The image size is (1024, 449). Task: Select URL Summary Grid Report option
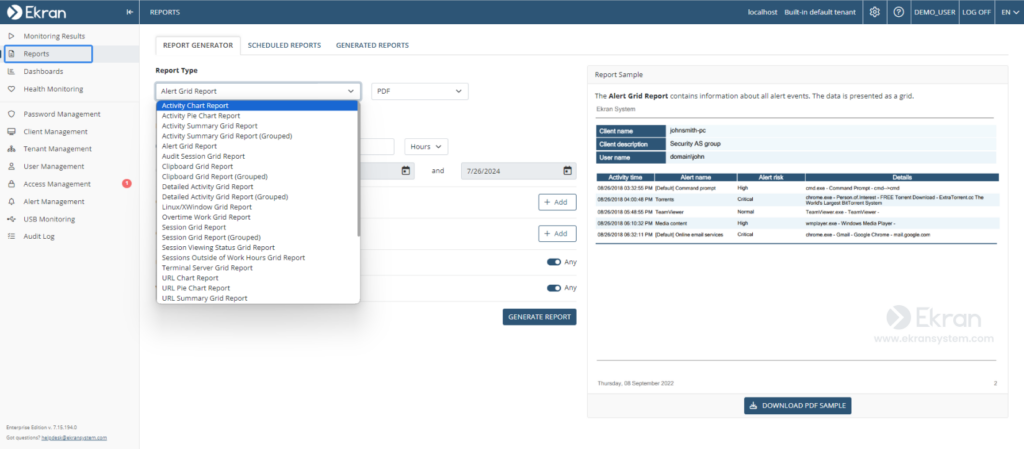pos(257,298)
